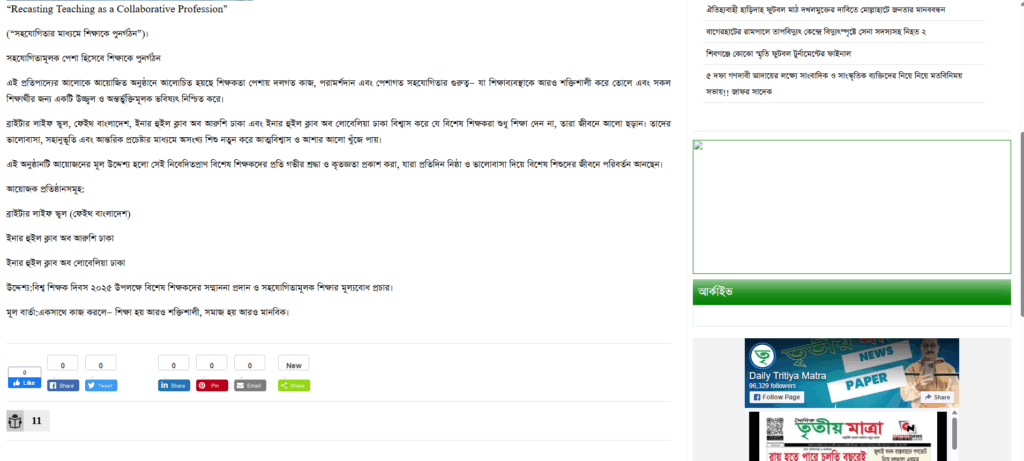The image size is (1024, 461).
Task: Pin the article on Pinterest
Action: [212, 386]
